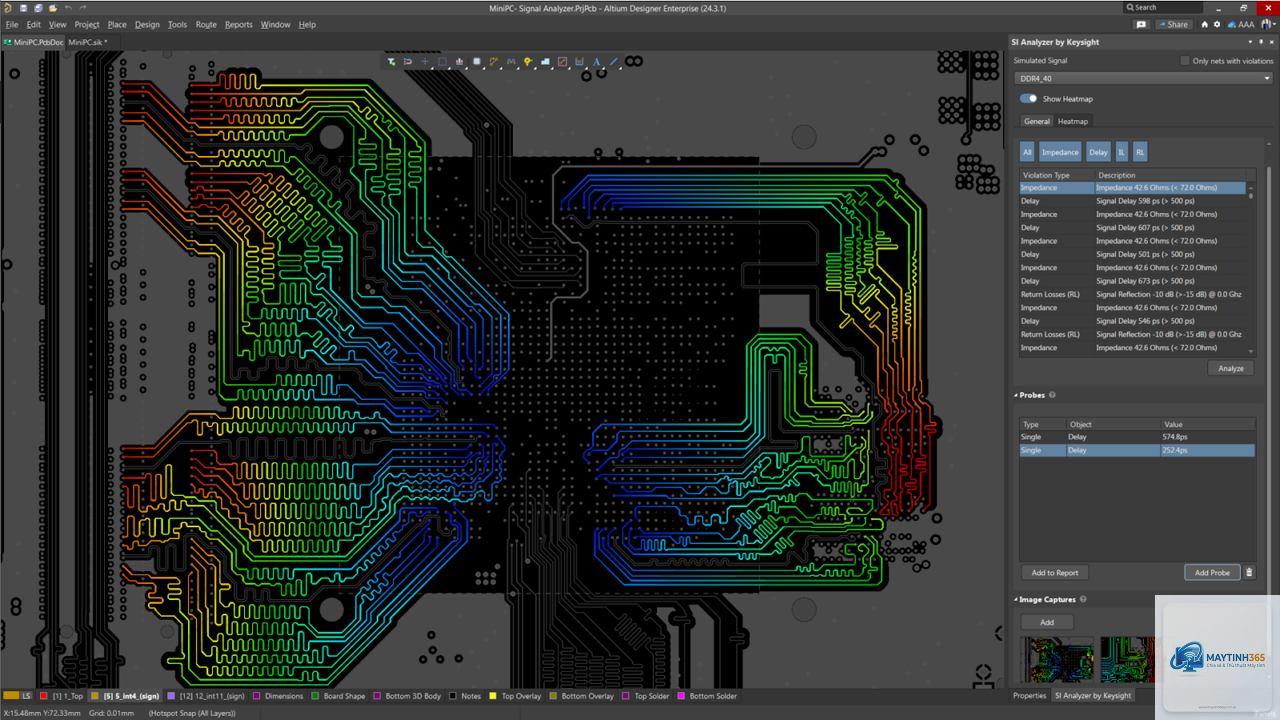Select the General tab
The image size is (1280, 720).
[x=1037, y=121]
